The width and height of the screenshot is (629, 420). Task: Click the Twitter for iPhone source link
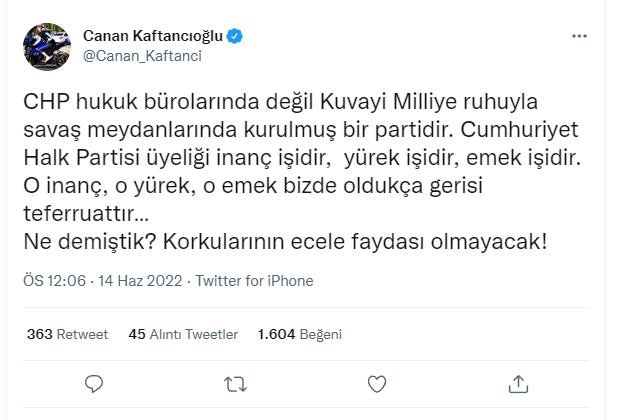point(254,281)
